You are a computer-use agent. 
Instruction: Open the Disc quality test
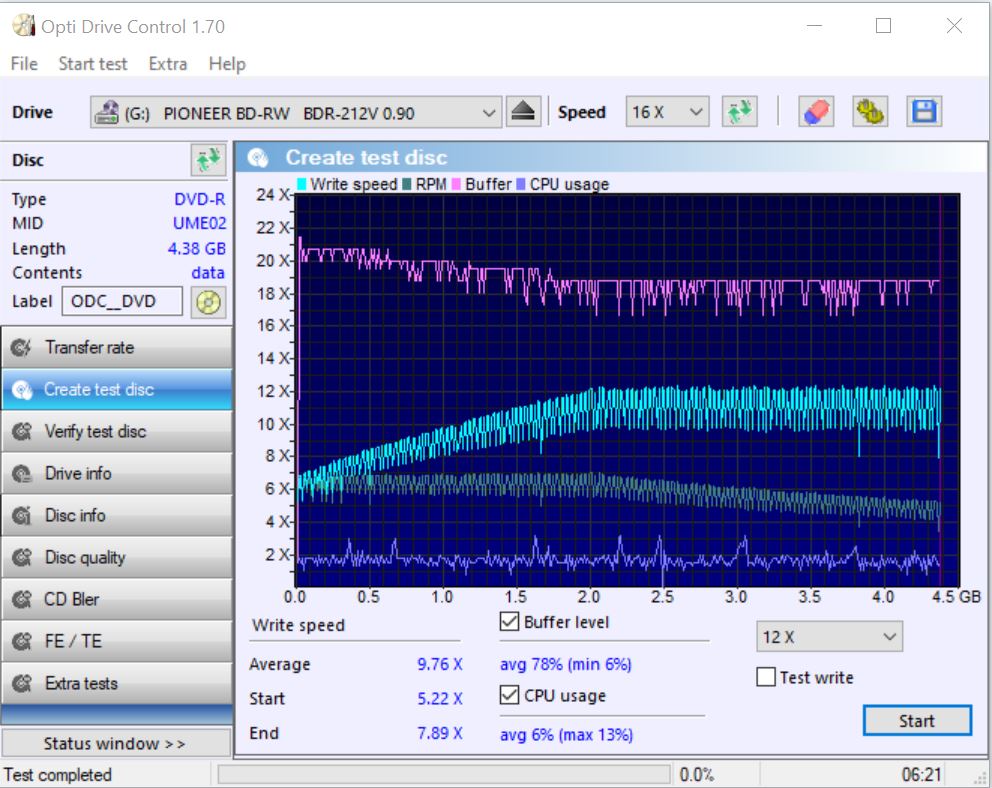pos(116,557)
